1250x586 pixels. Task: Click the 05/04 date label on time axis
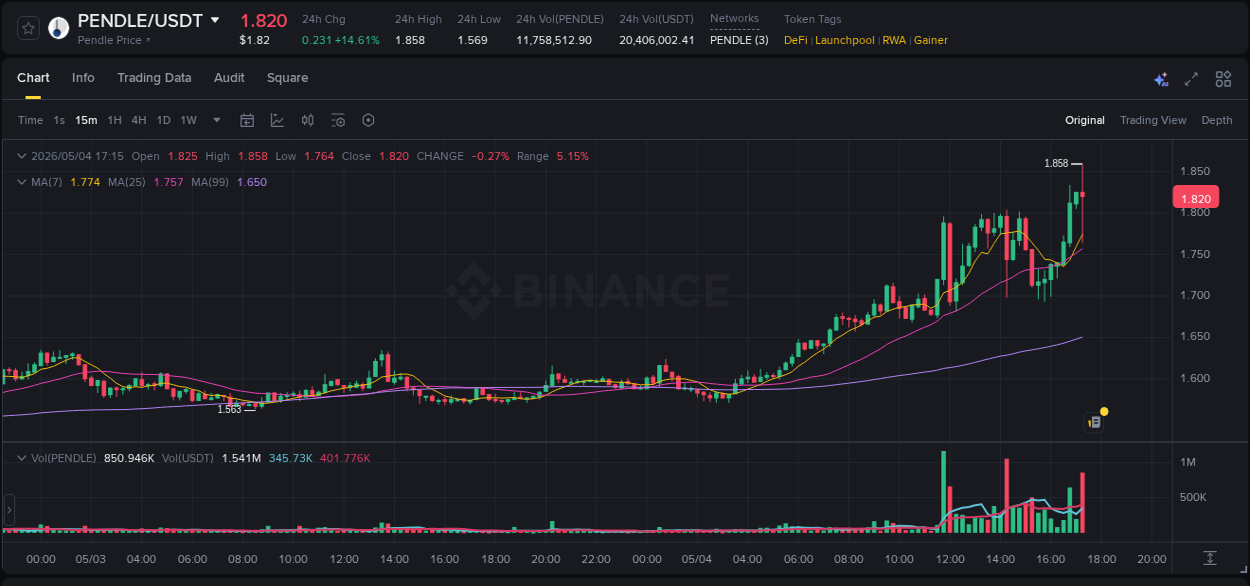697,559
